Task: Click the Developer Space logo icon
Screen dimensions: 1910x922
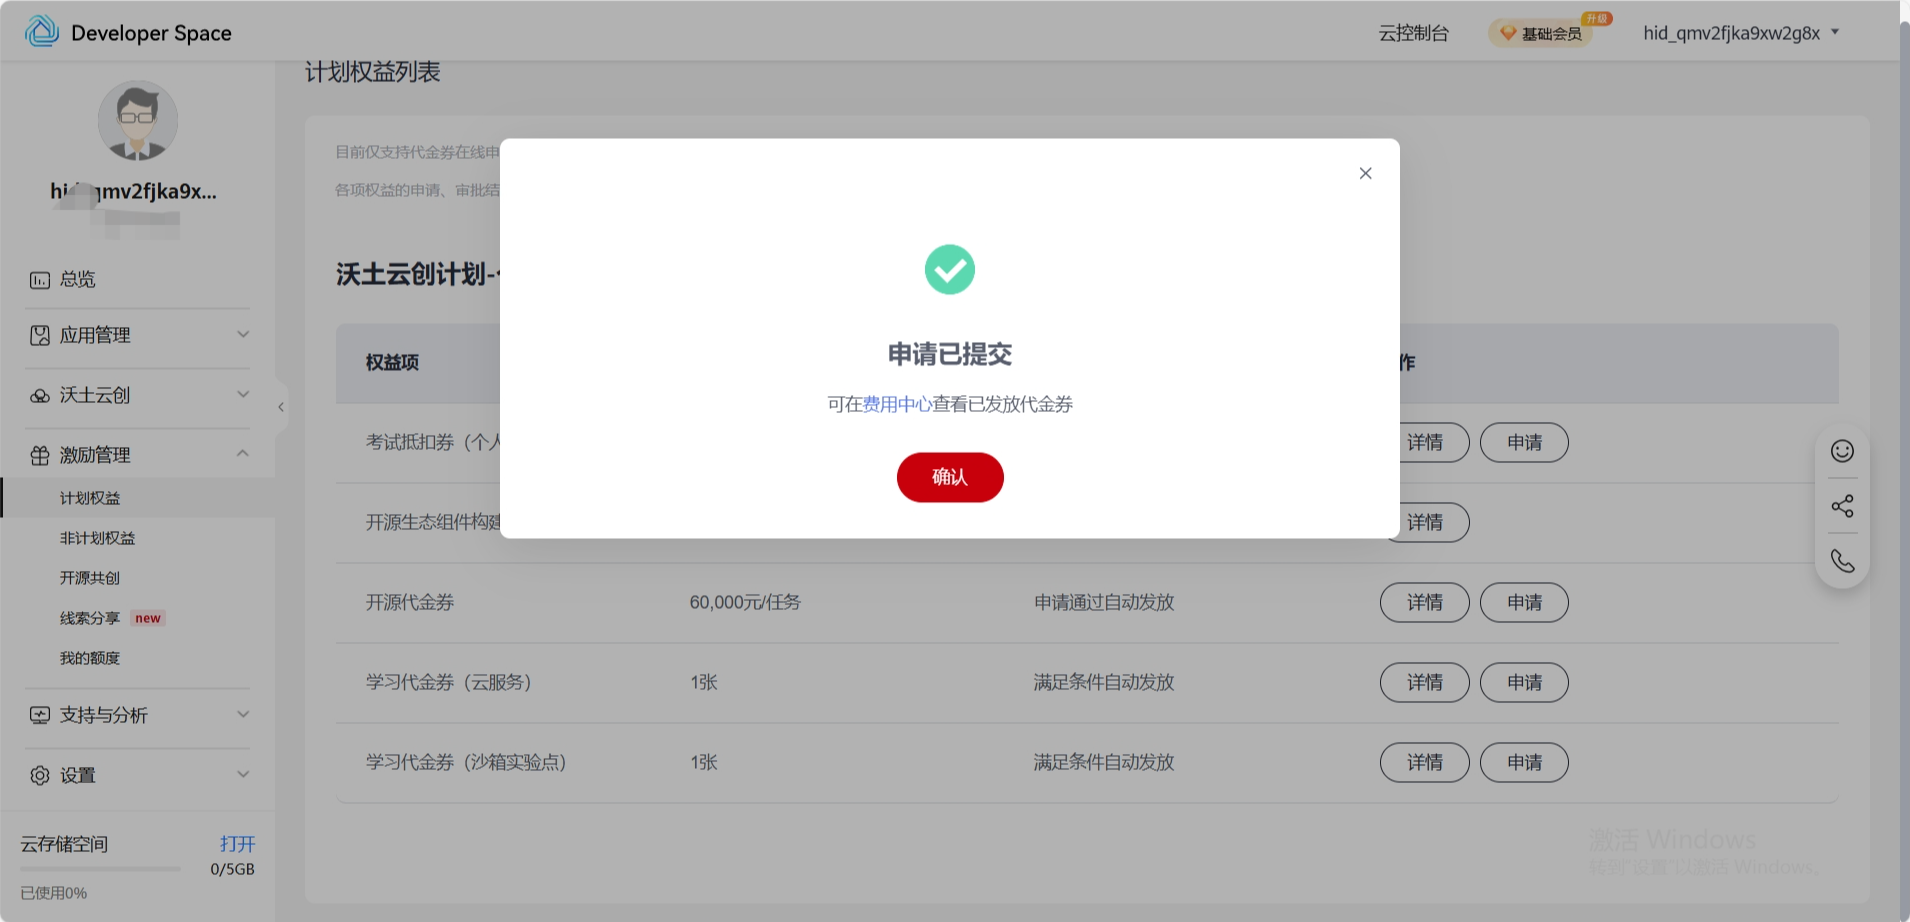Action: pyautogui.click(x=42, y=32)
